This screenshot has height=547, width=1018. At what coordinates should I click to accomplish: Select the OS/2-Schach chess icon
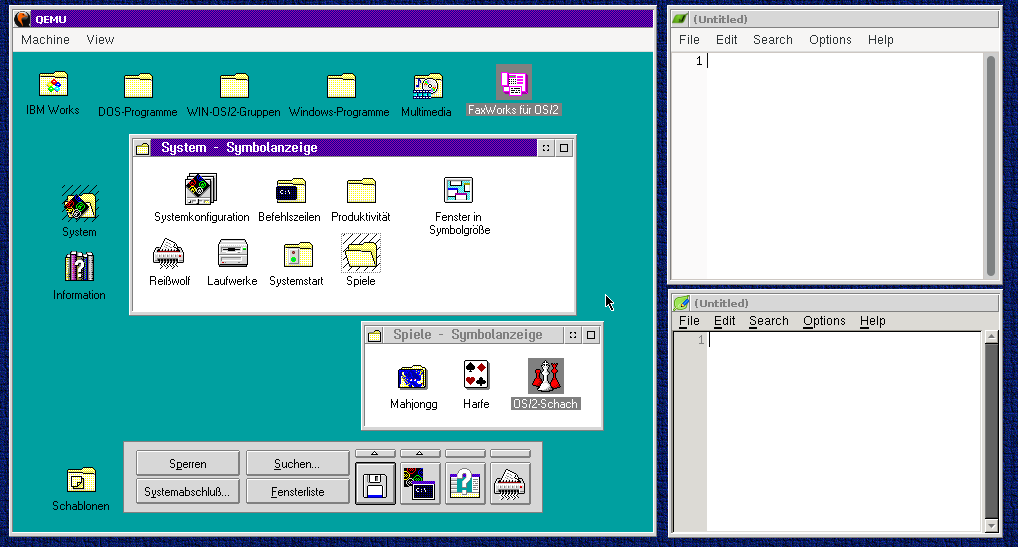coord(546,376)
